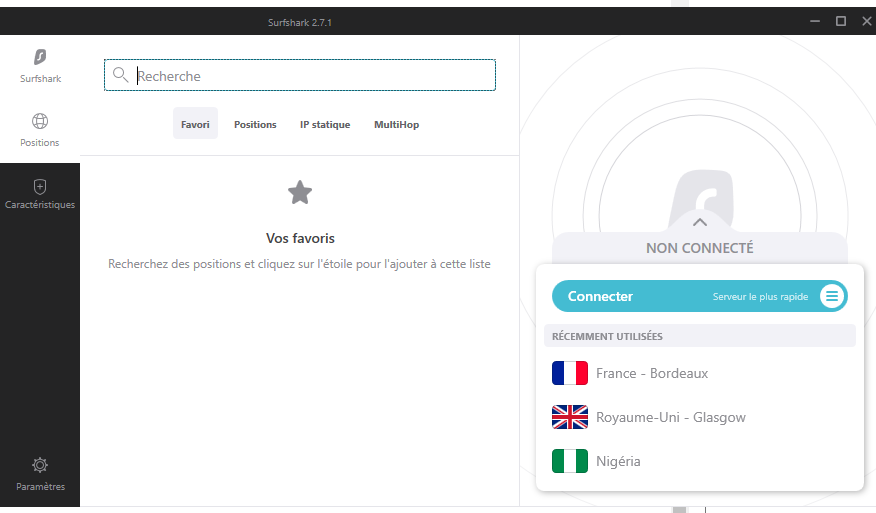This screenshot has height=513, width=876.
Task: Focus the Recherche search field
Action: [x=300, y=75]
